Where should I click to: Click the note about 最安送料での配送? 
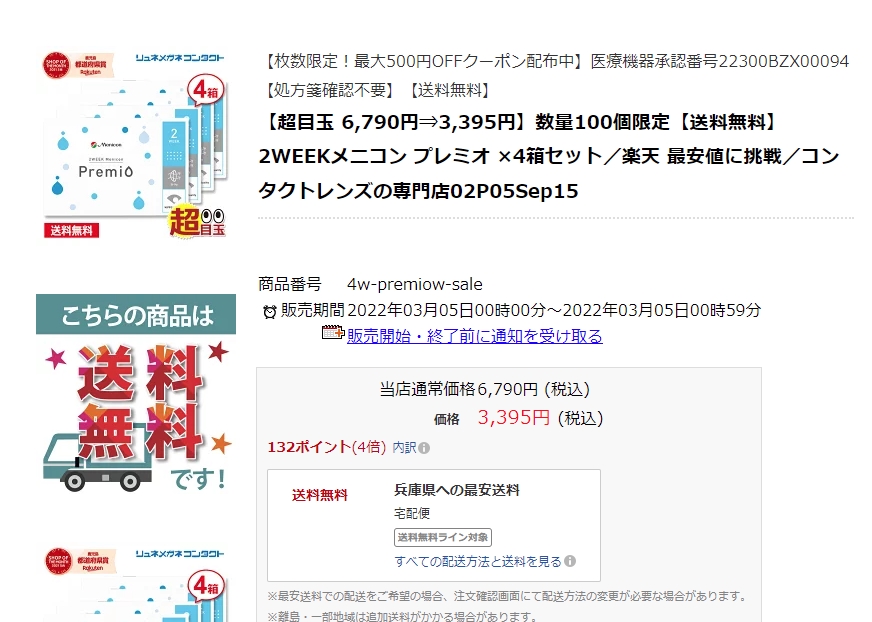(508, 596)
